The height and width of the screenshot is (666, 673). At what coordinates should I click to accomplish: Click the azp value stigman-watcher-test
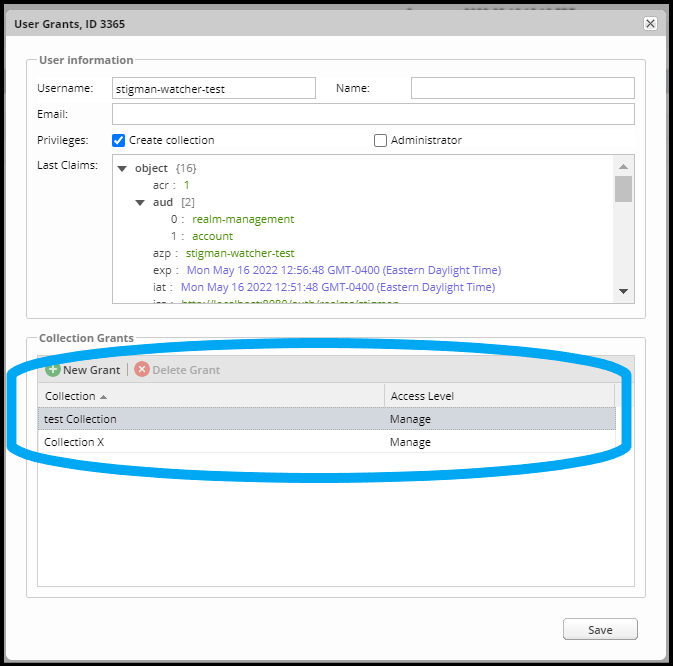coord(240,253)
